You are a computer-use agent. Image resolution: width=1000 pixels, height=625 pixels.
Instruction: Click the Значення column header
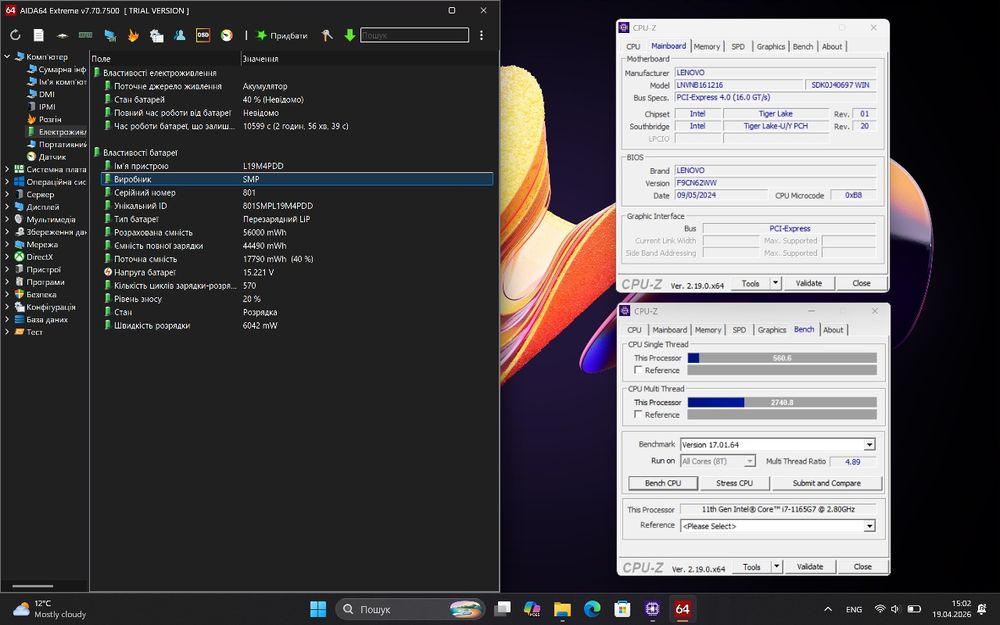coord(369,59)
